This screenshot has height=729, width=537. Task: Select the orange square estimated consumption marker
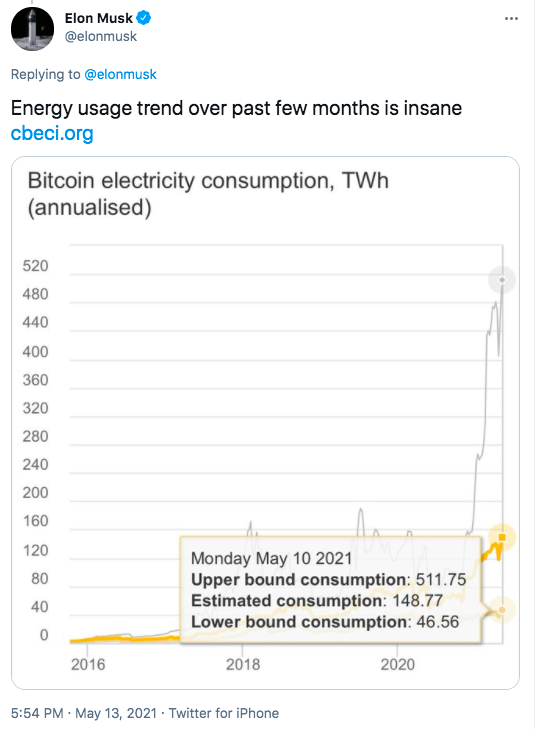pos(502,537)
